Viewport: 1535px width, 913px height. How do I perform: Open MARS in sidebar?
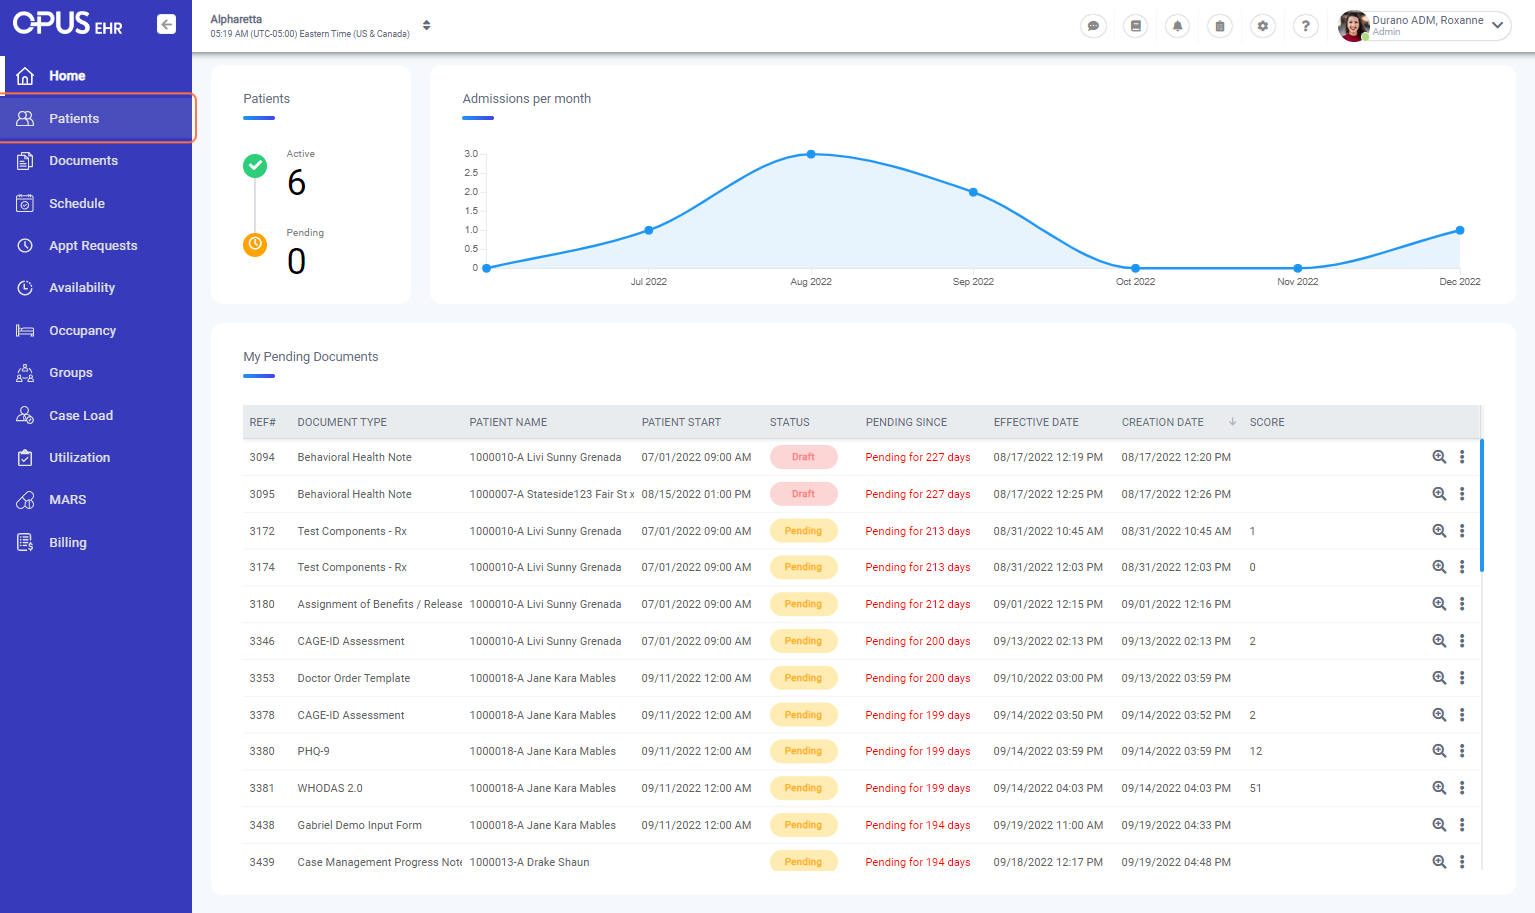point(96,500)
